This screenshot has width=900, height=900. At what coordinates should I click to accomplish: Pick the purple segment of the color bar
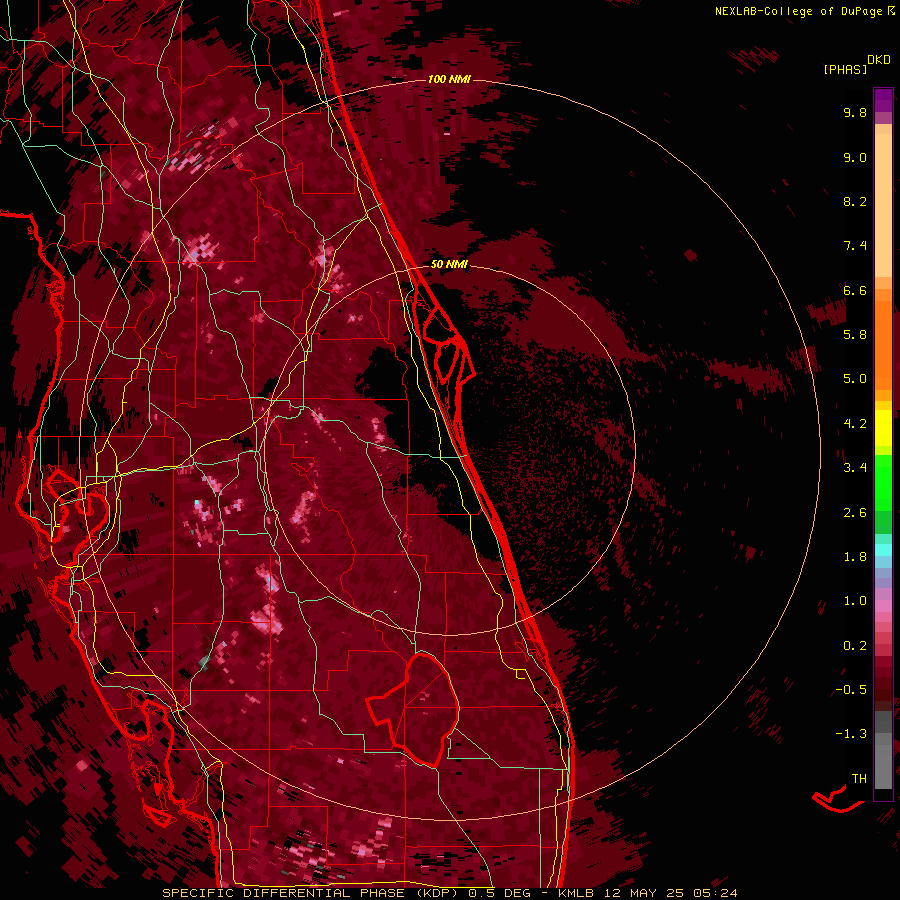883,101
